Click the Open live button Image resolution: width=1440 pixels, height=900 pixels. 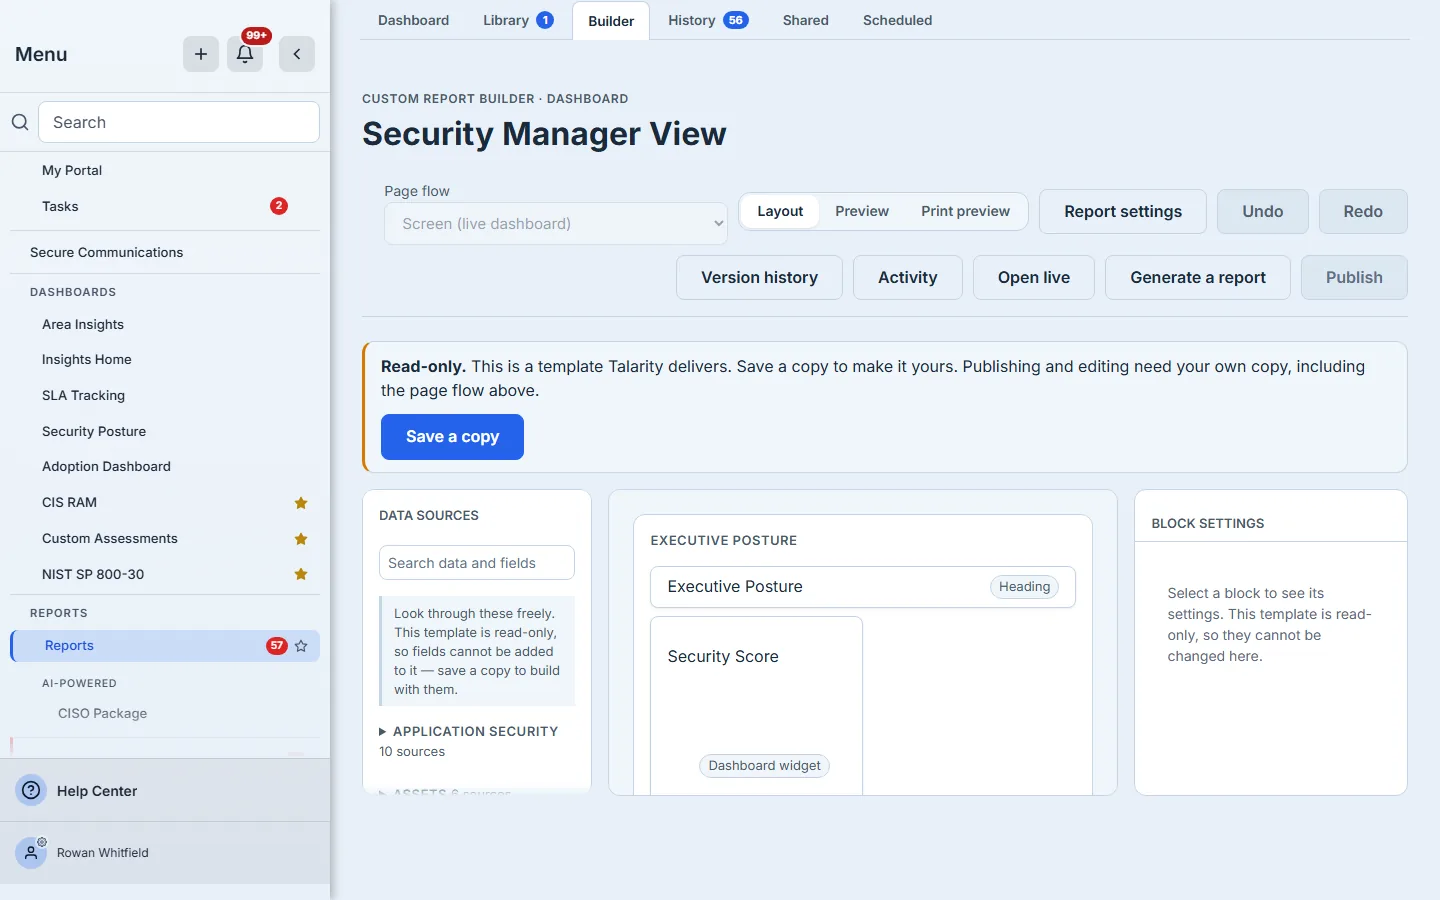coord(1034,278)
